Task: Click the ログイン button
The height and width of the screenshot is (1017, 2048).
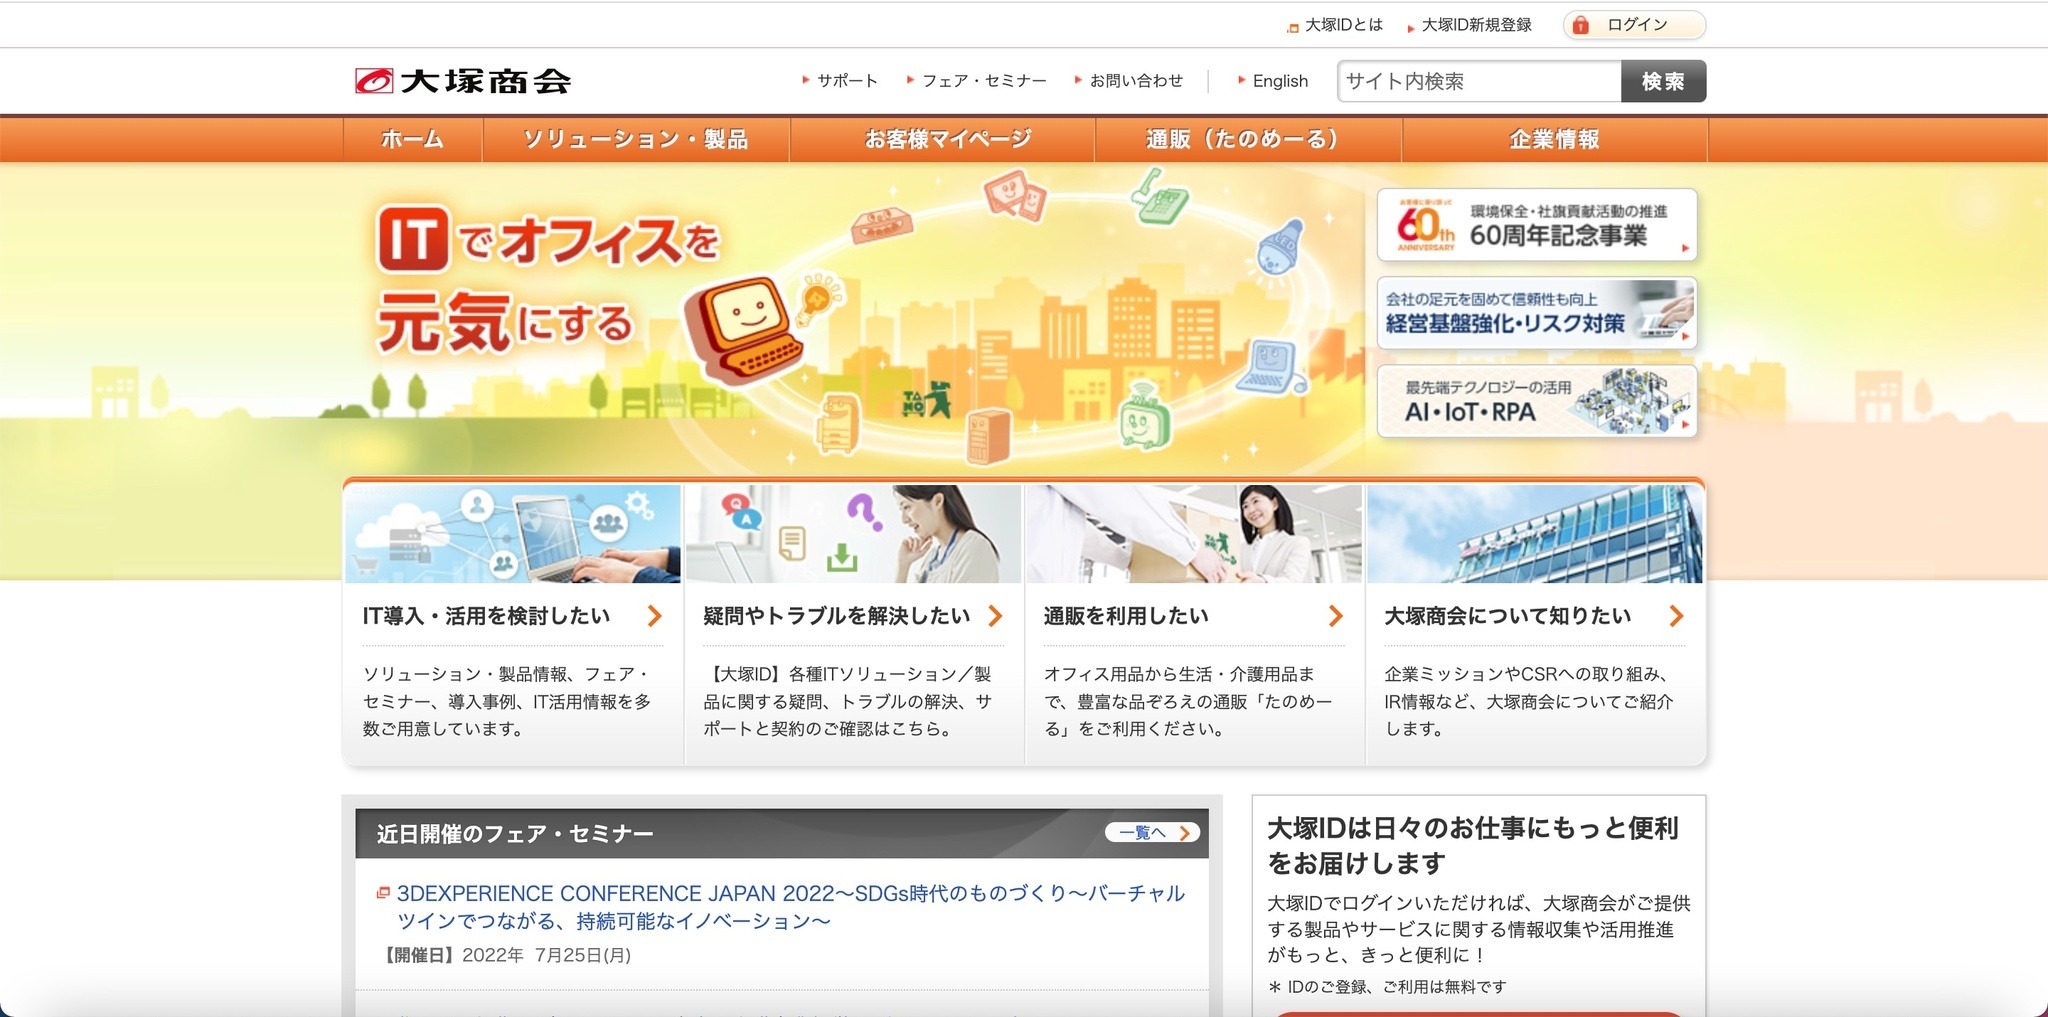Action: coord(1634,25)
